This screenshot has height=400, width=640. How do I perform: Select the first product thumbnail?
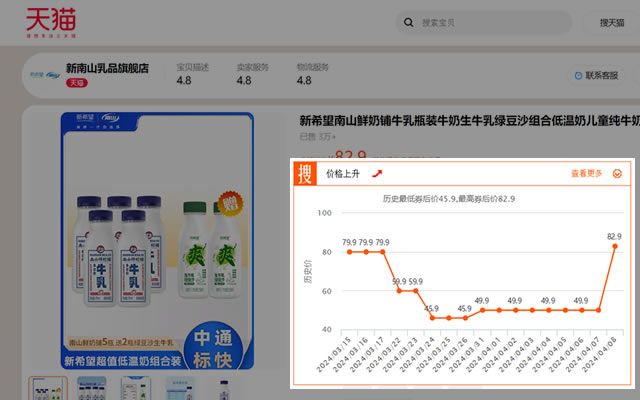point(48,388)
